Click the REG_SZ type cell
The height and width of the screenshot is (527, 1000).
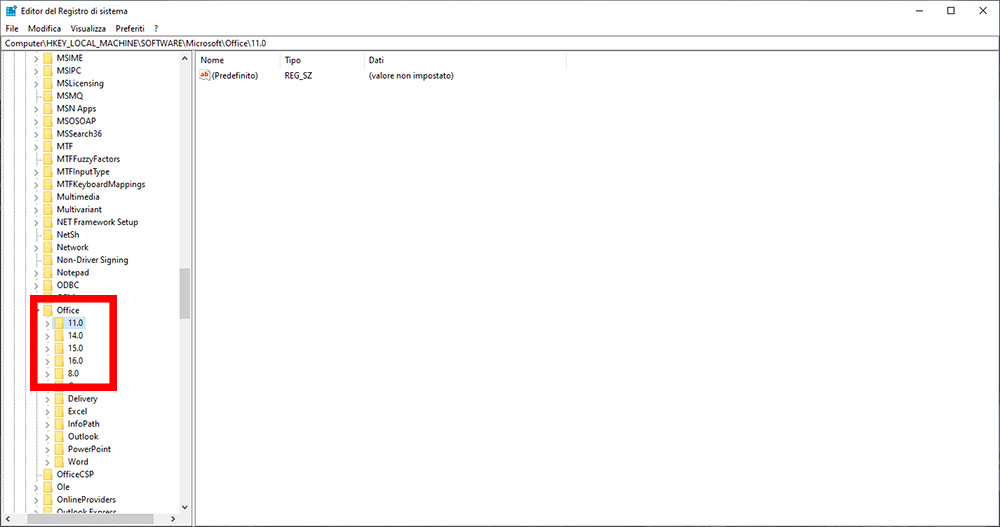point(298,76)
